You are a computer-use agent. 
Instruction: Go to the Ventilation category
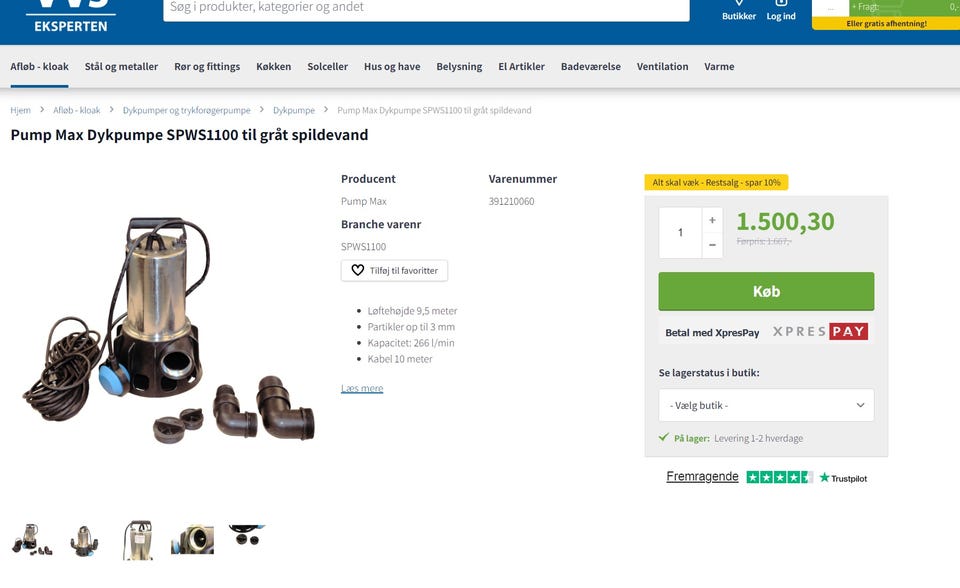point(662,67)
